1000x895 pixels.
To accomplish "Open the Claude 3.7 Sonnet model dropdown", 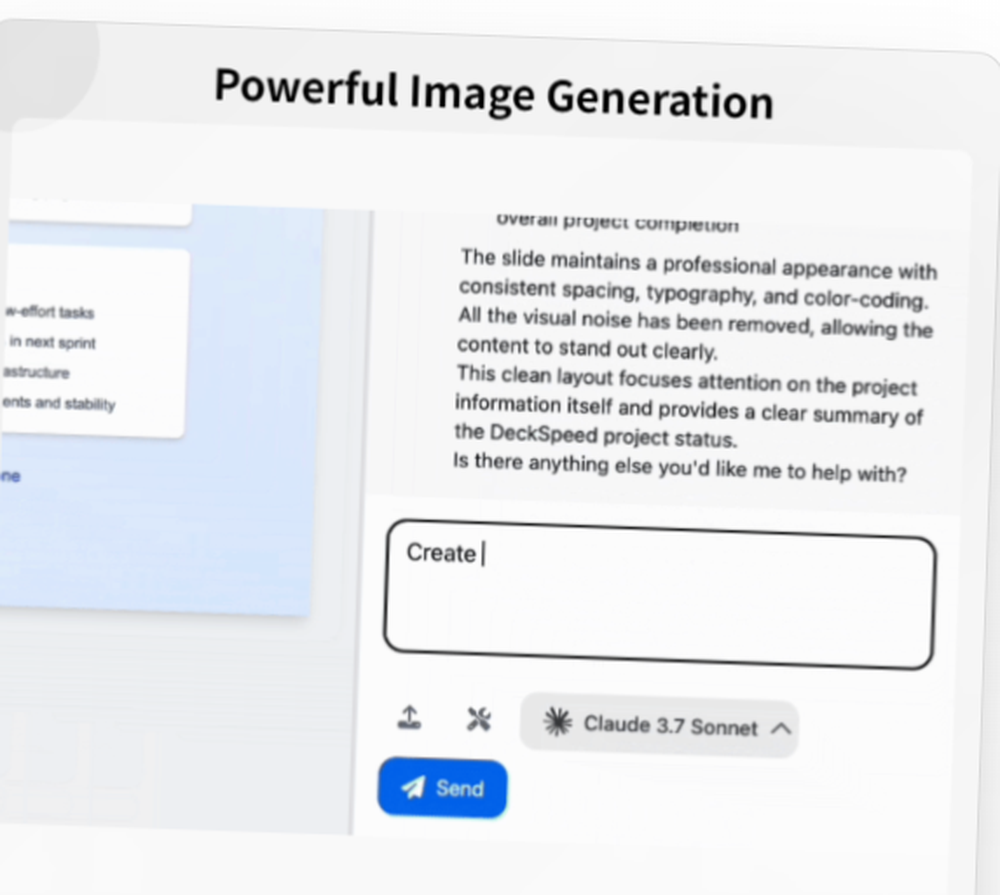I will (659, 725).
